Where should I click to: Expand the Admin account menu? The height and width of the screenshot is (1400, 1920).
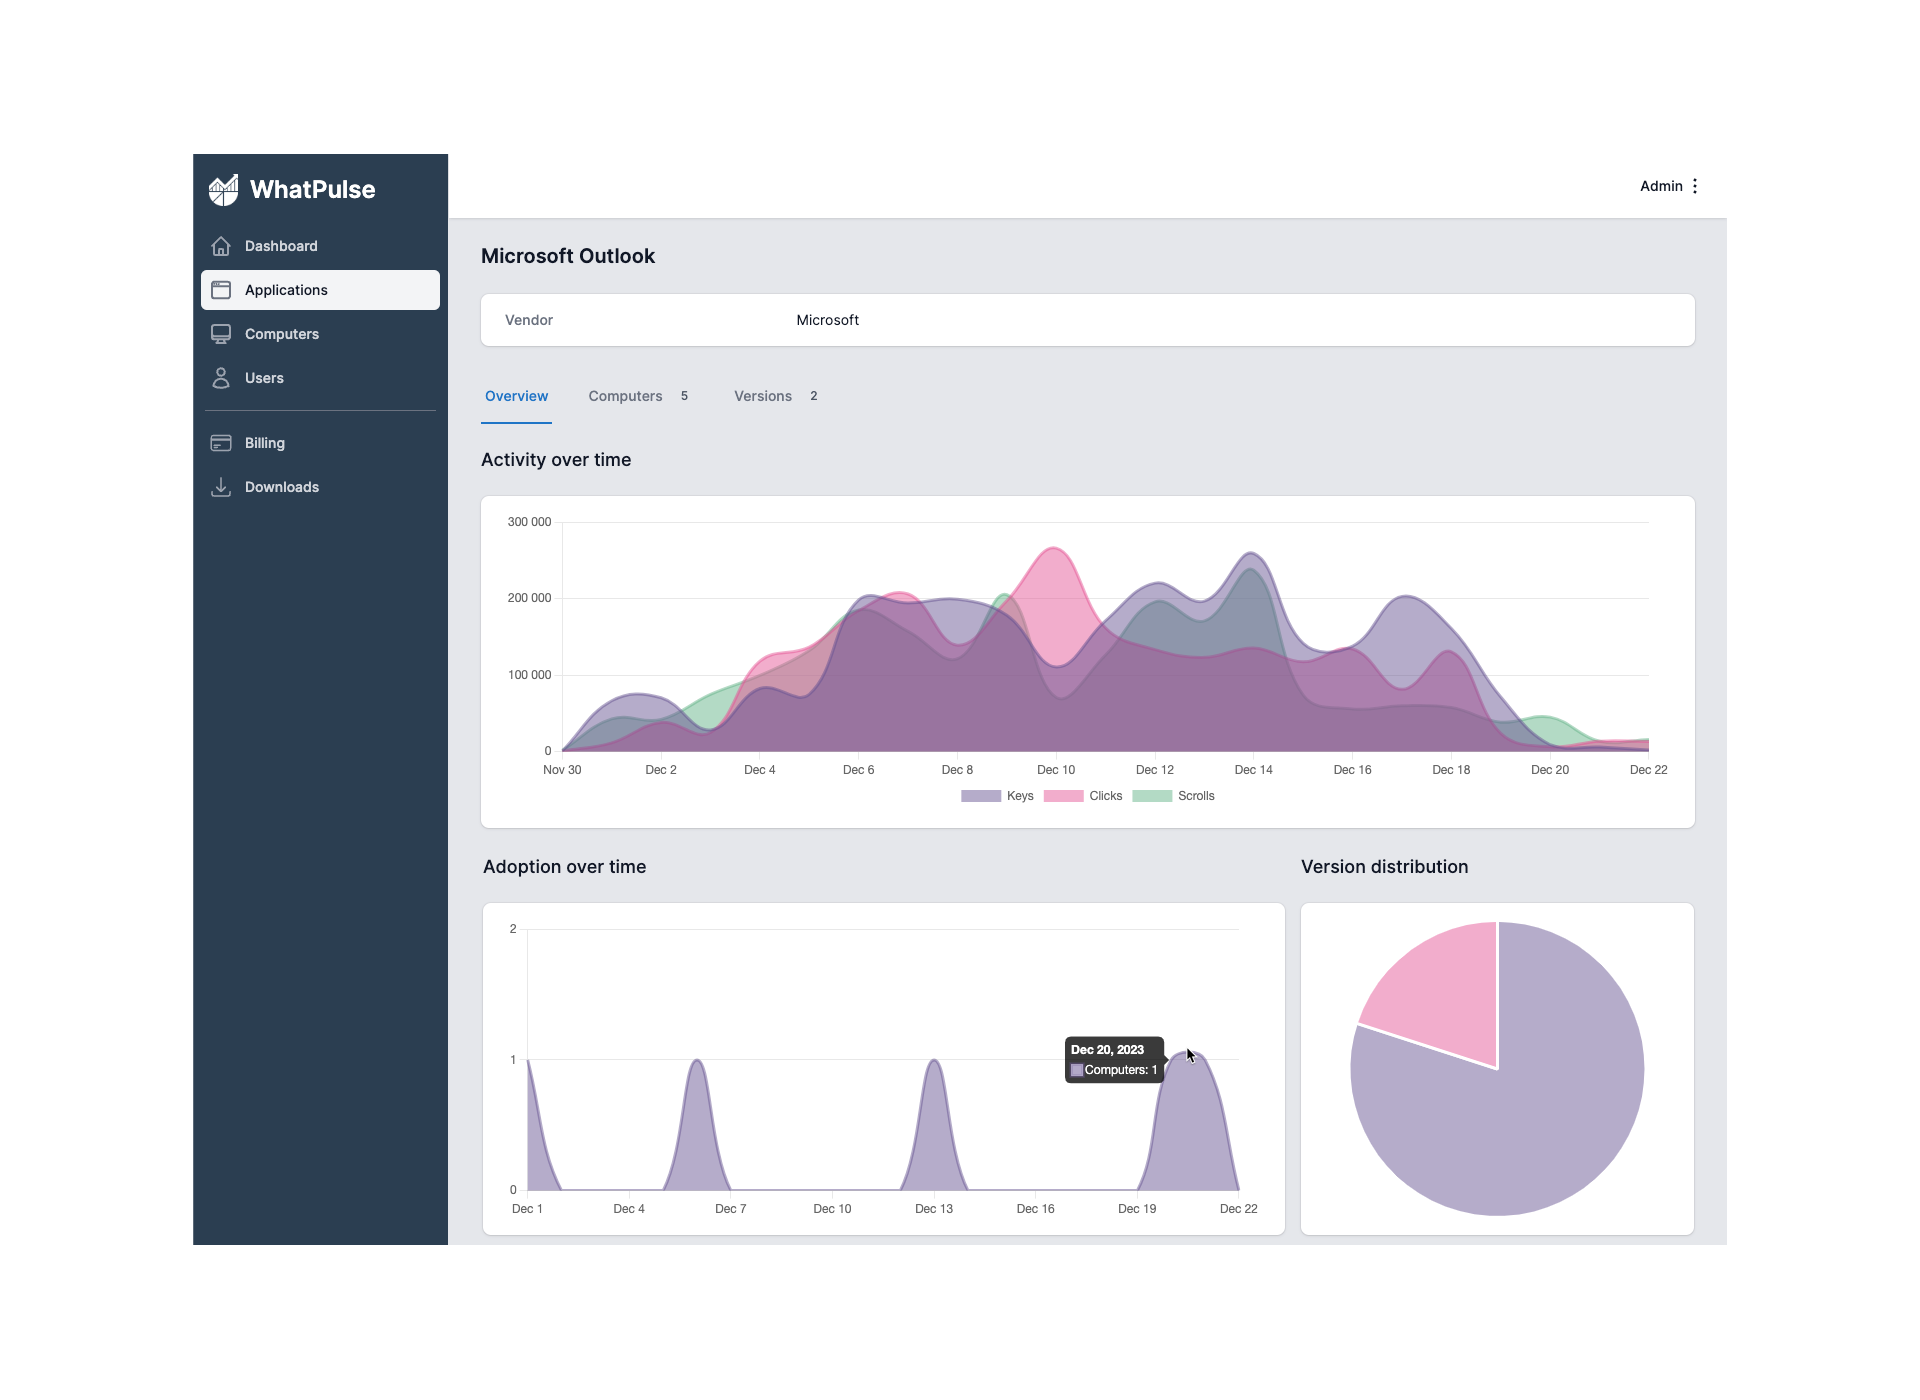click(1661, 186)
